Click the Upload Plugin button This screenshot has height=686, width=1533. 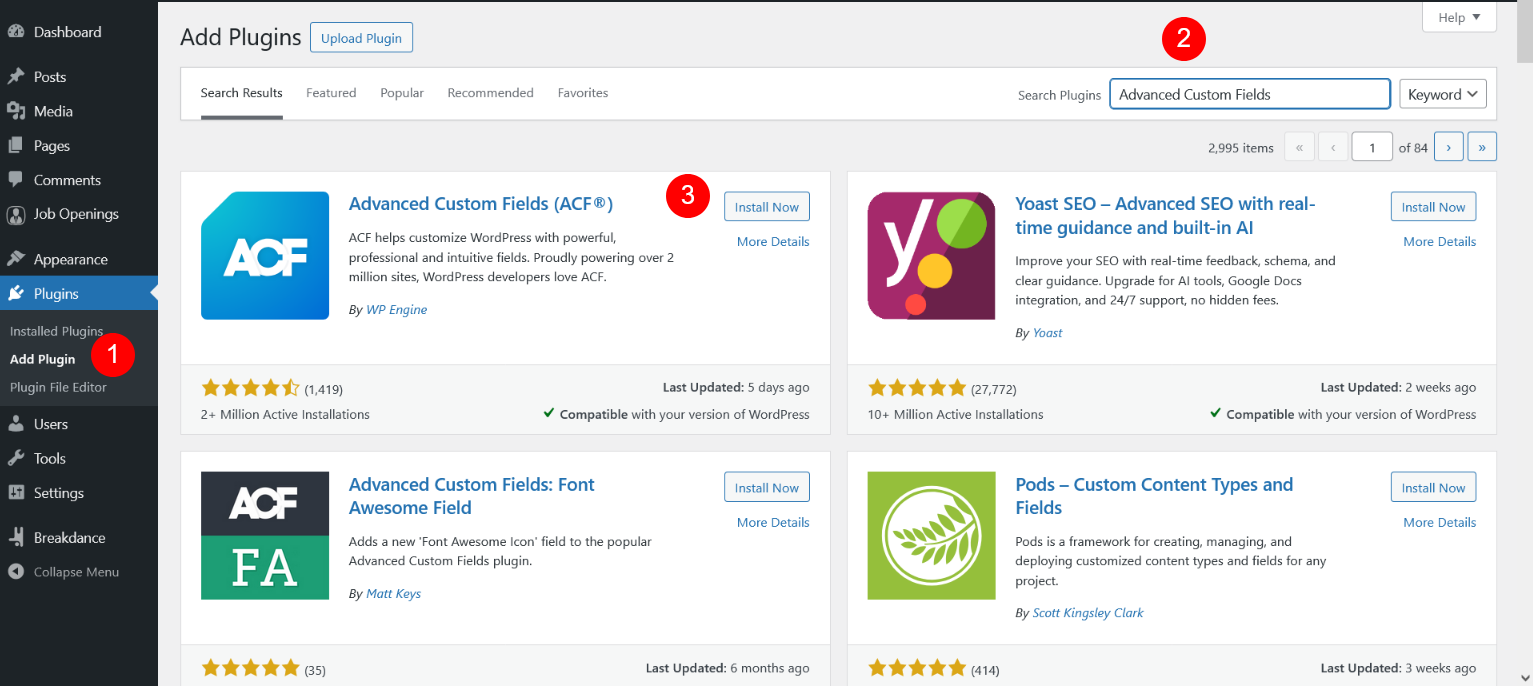(361, 38)
